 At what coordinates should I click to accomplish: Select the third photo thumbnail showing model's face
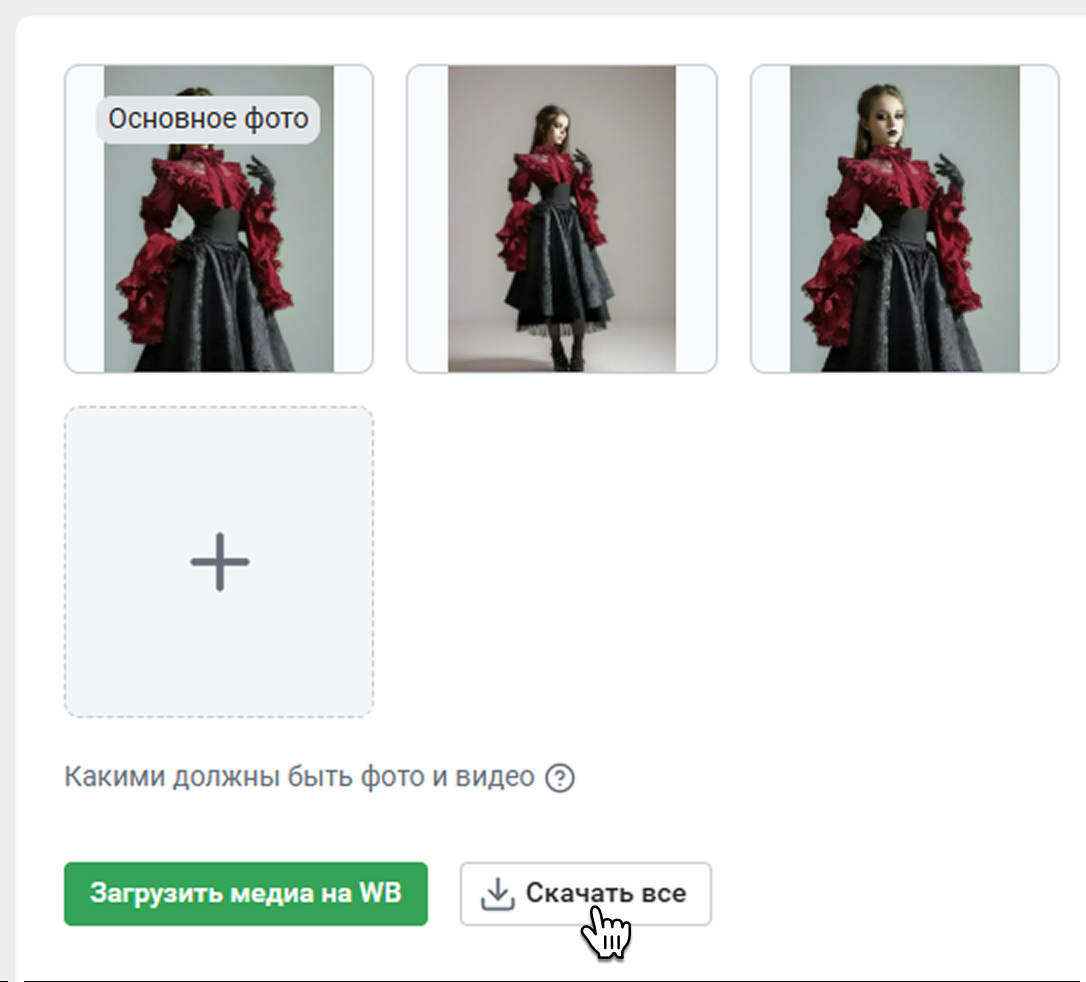(x=904, y=219)
